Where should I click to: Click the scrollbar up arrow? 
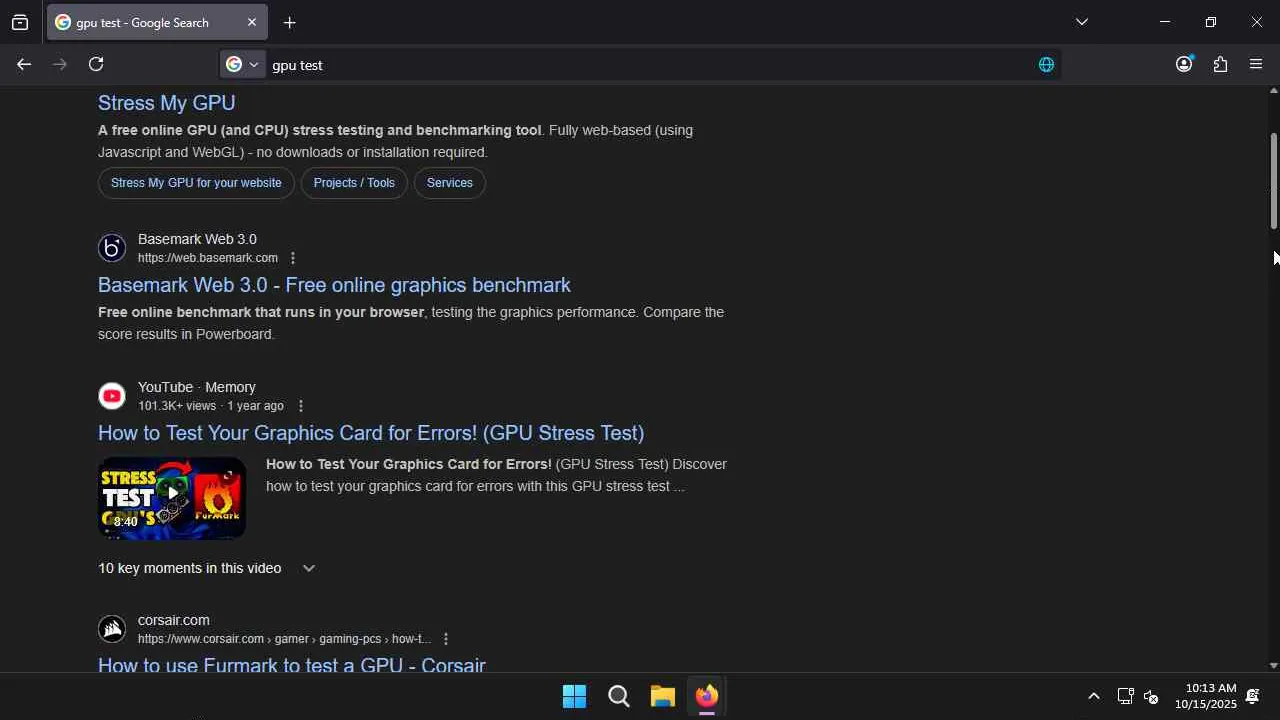[1273, 91]
